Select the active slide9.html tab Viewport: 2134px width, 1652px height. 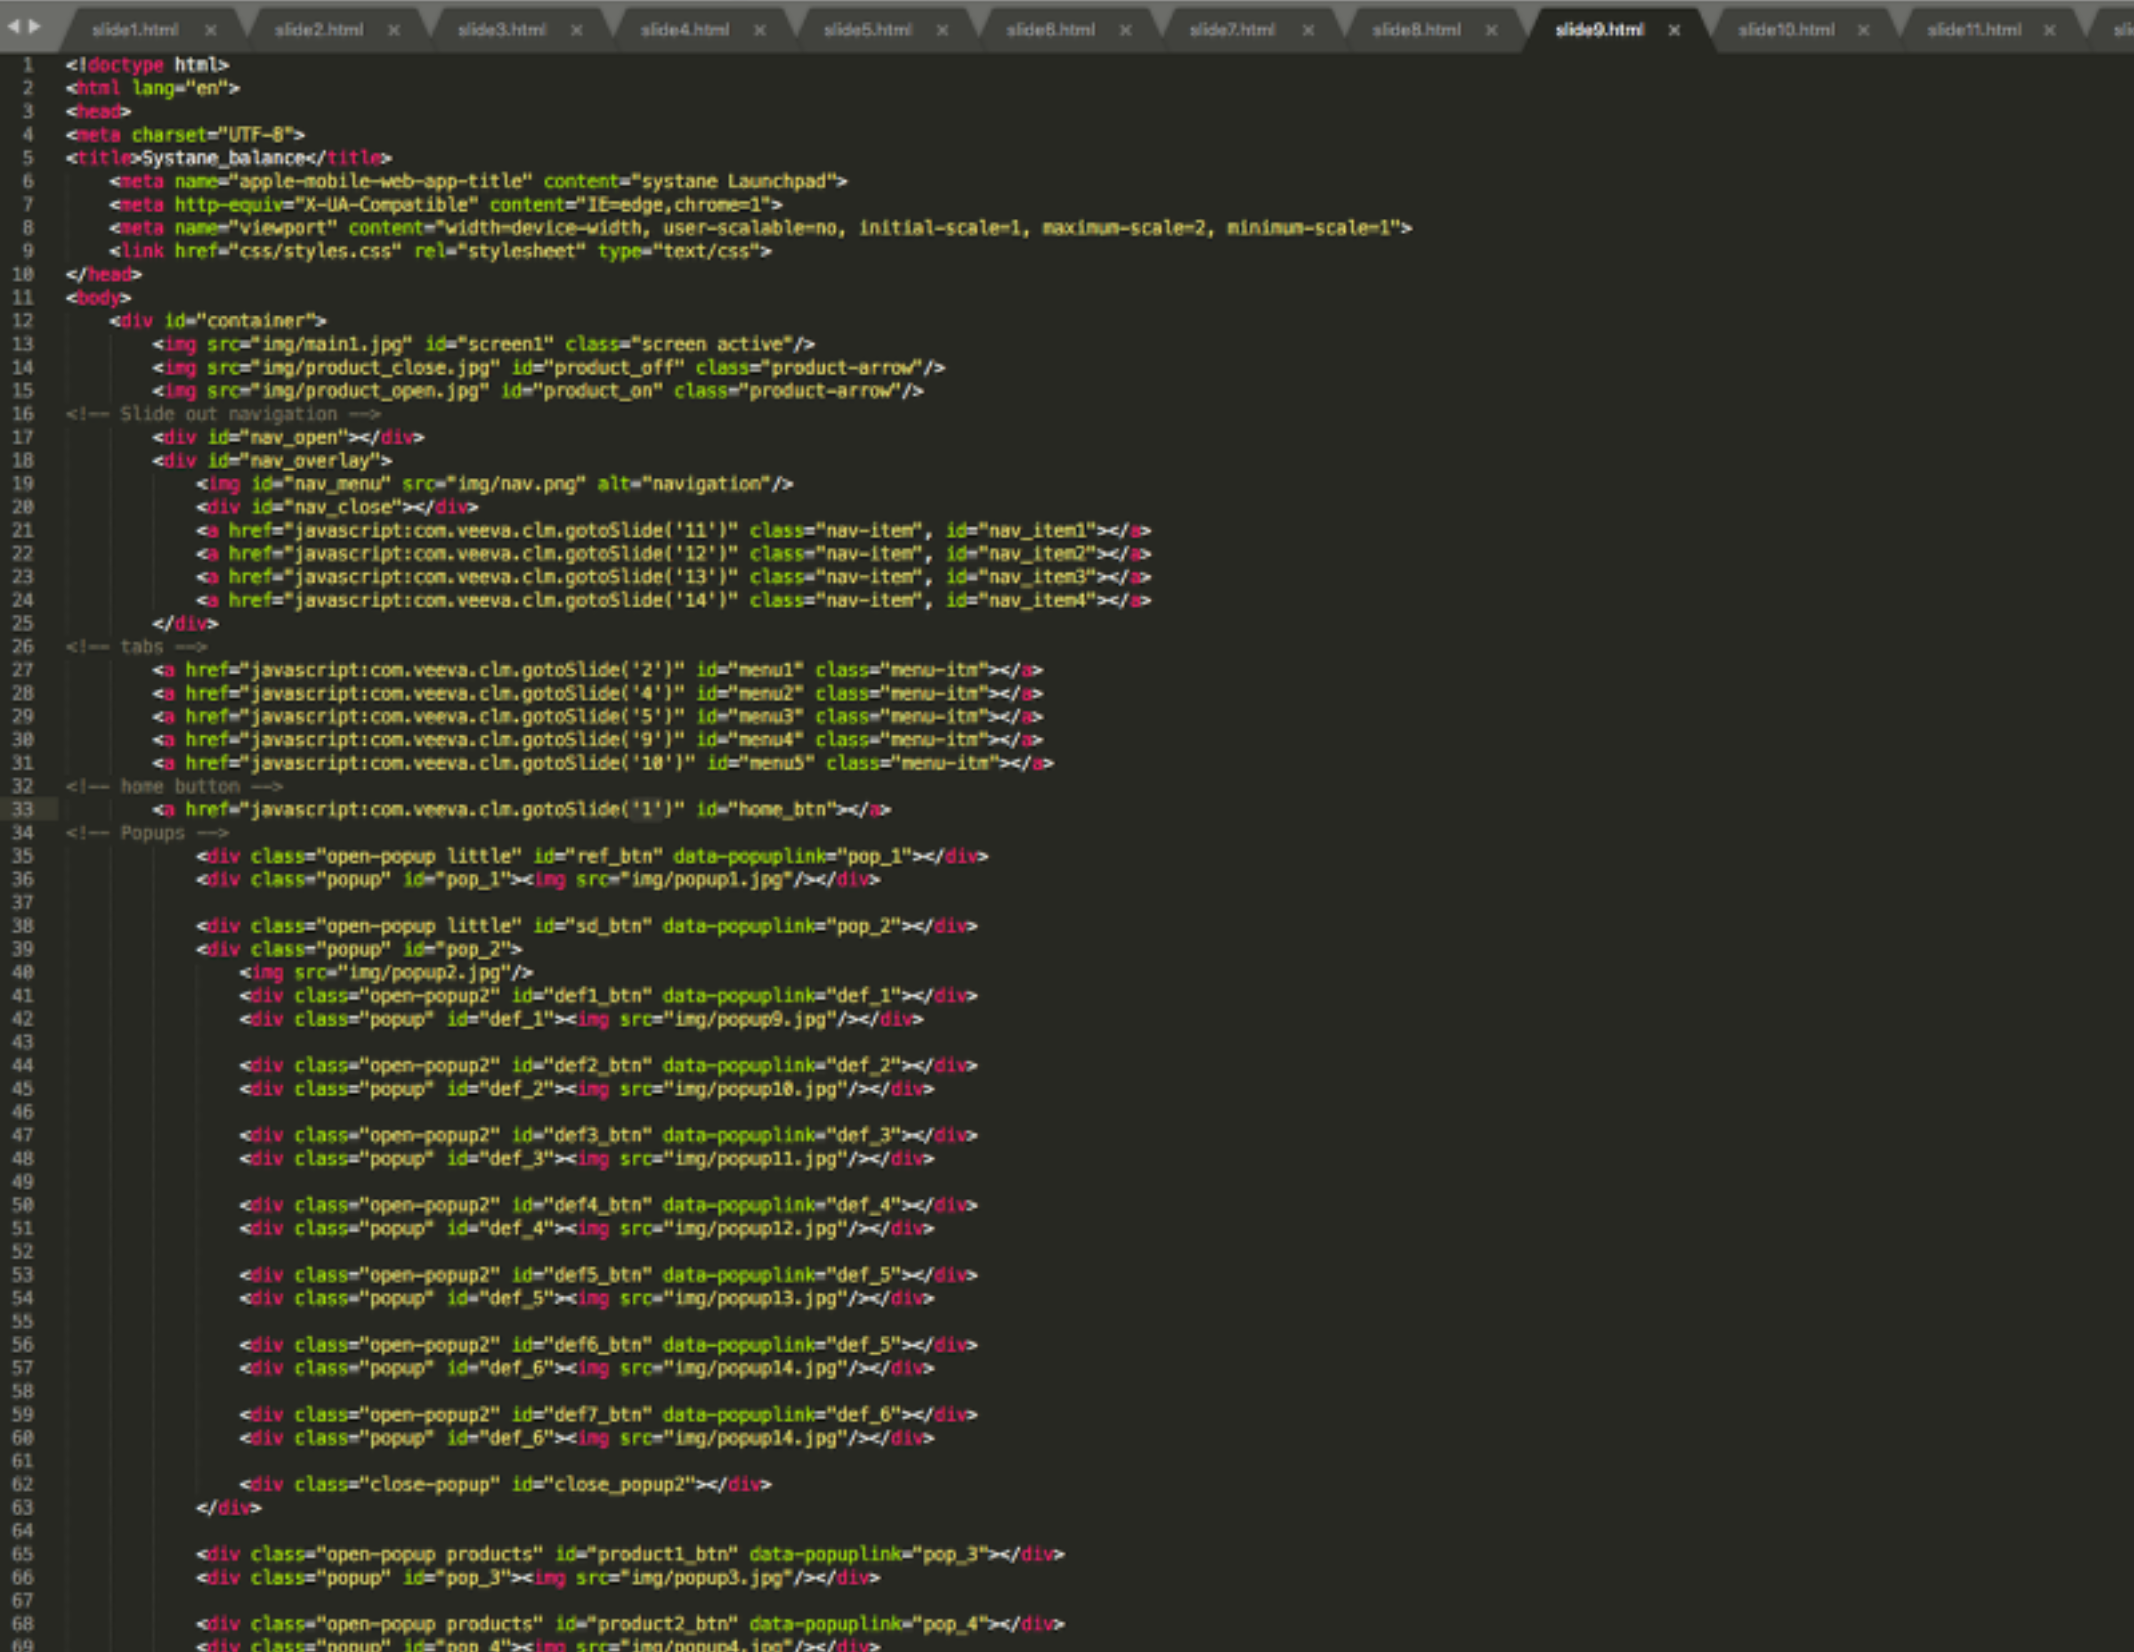pyautogui.click(x=1600, y=30)
